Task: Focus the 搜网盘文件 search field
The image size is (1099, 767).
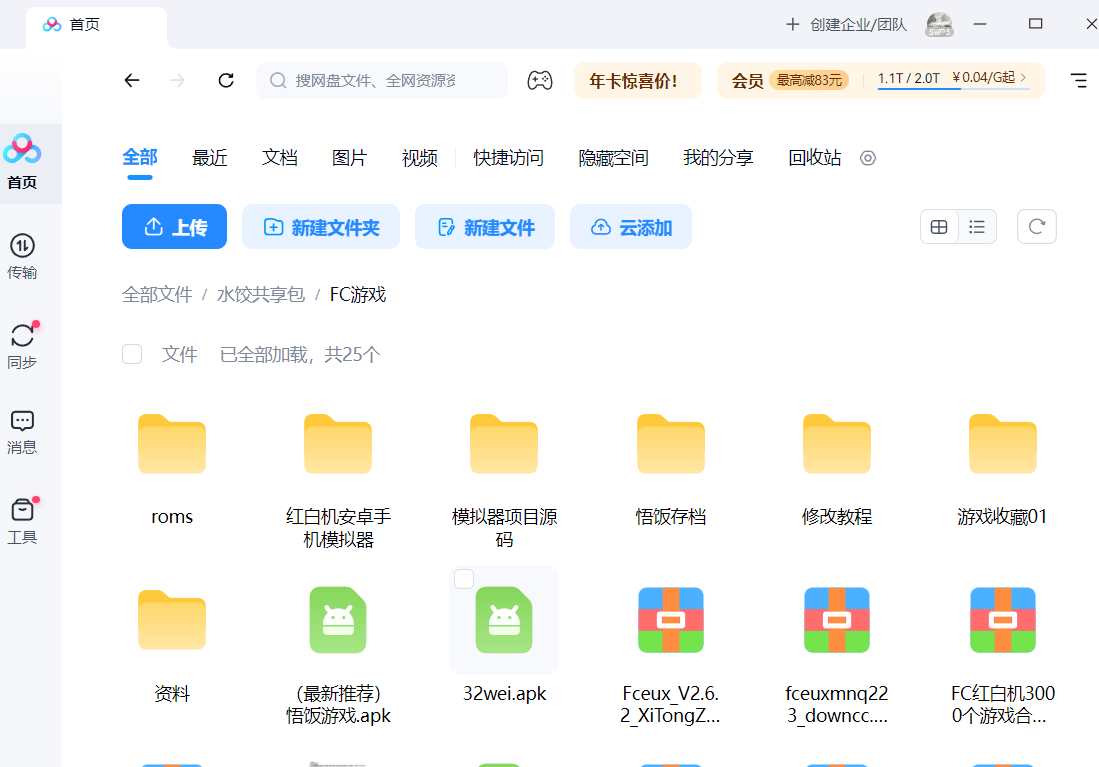Action: click(x=382, y=81)
